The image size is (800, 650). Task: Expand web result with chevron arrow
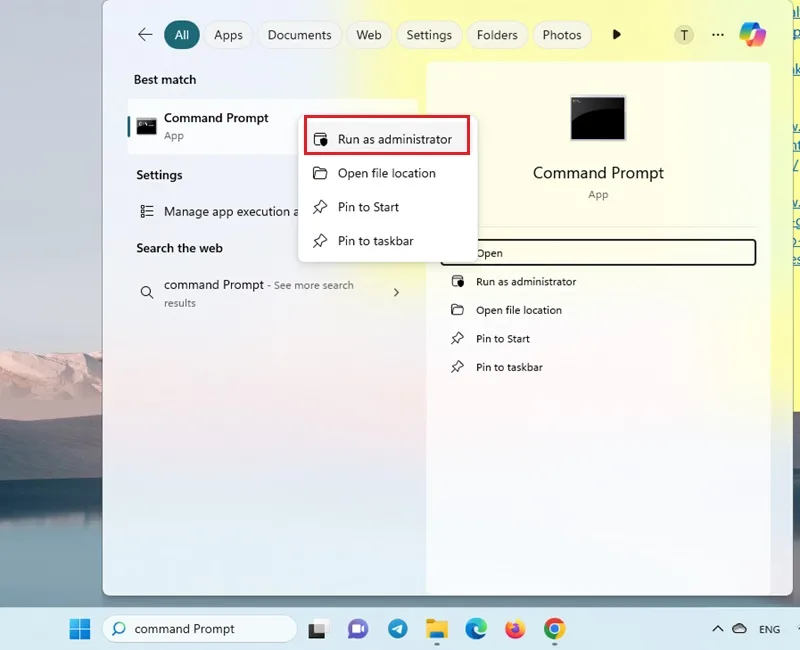click(396, 292)
